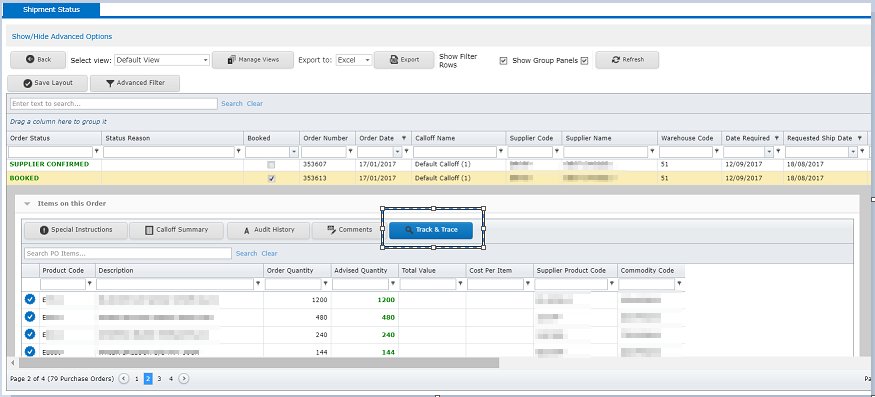Open Manage Views
Viewport: 875px width, 397px height.
(x=253, y=60)
